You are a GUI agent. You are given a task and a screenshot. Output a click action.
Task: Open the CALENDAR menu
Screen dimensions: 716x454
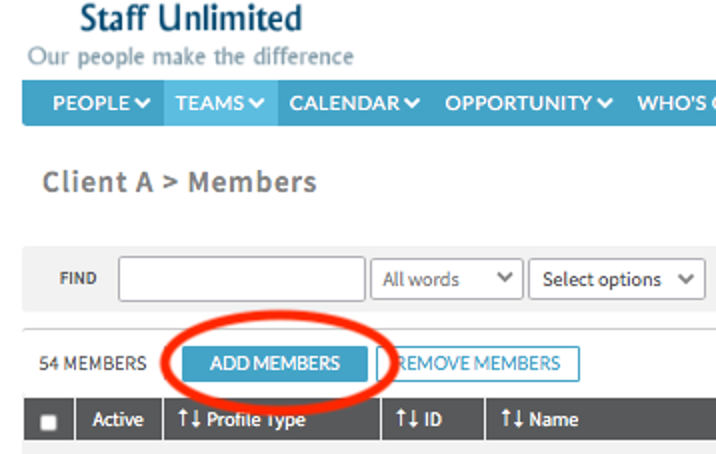[355, 103]
